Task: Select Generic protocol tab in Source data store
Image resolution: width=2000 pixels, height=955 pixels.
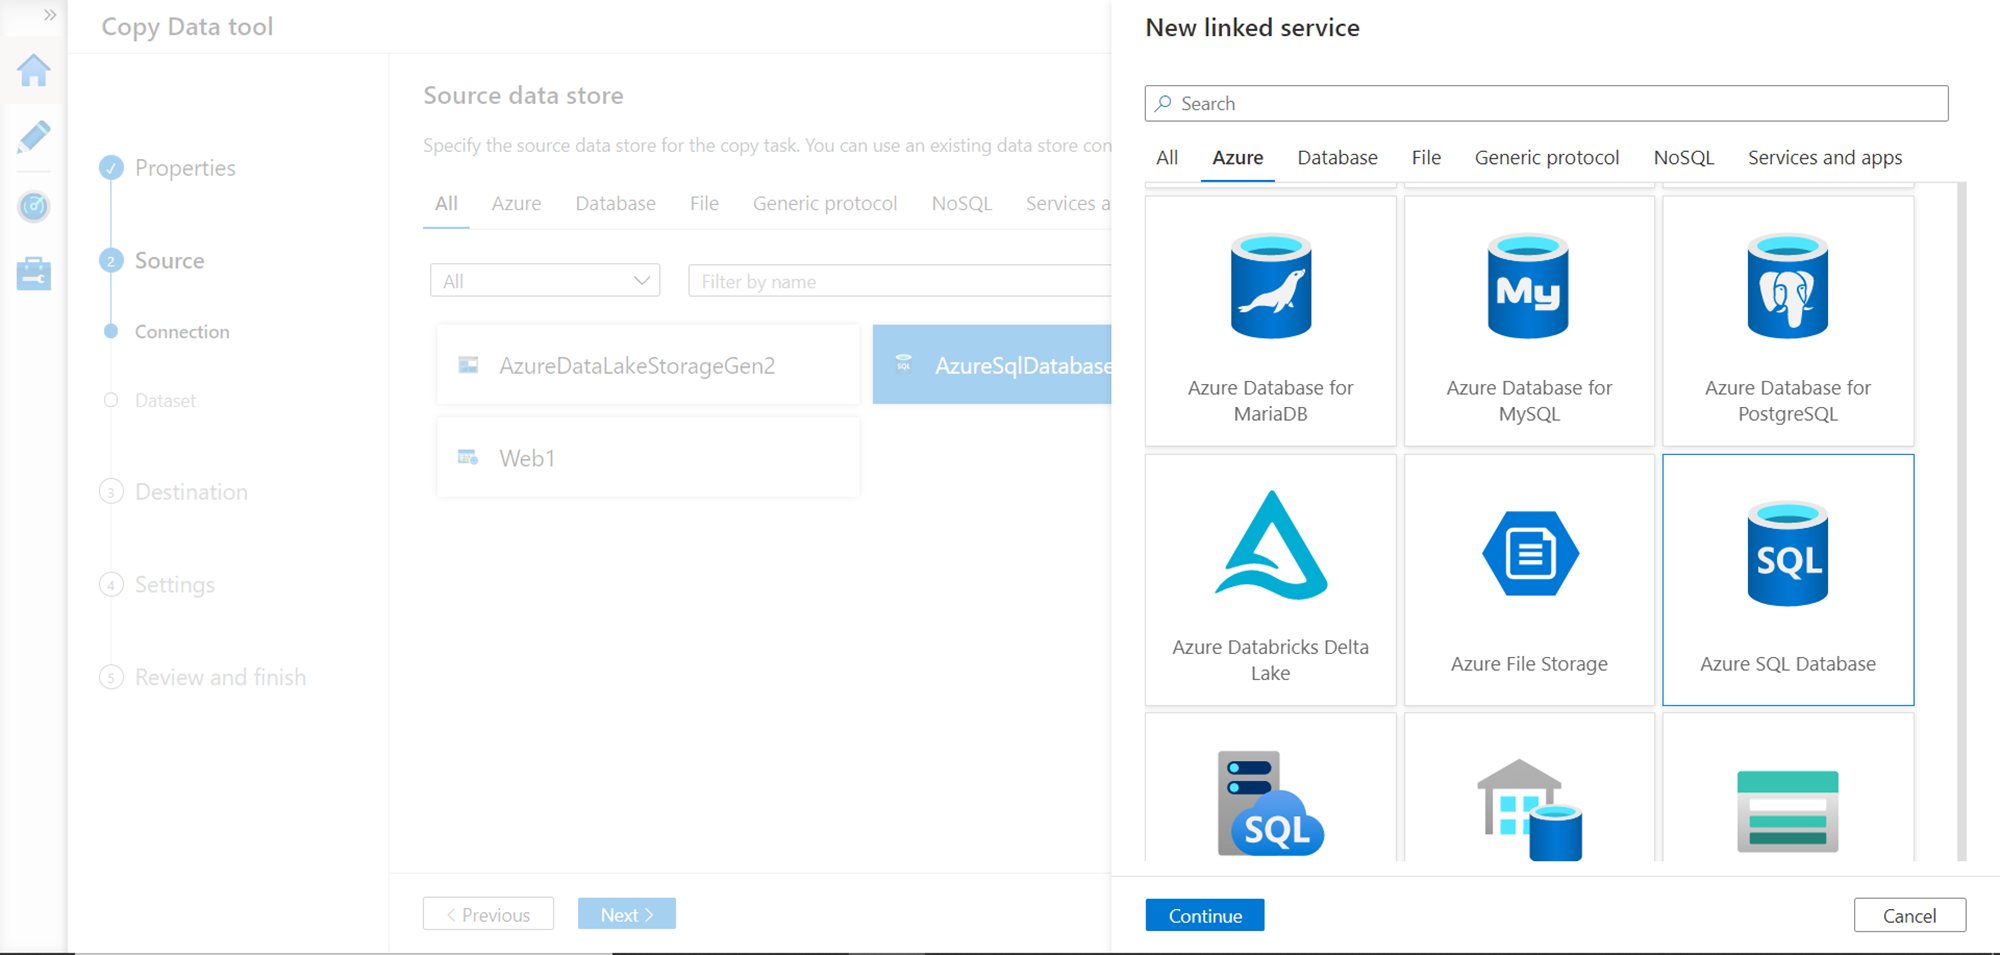Action: [x=825, y=203]
